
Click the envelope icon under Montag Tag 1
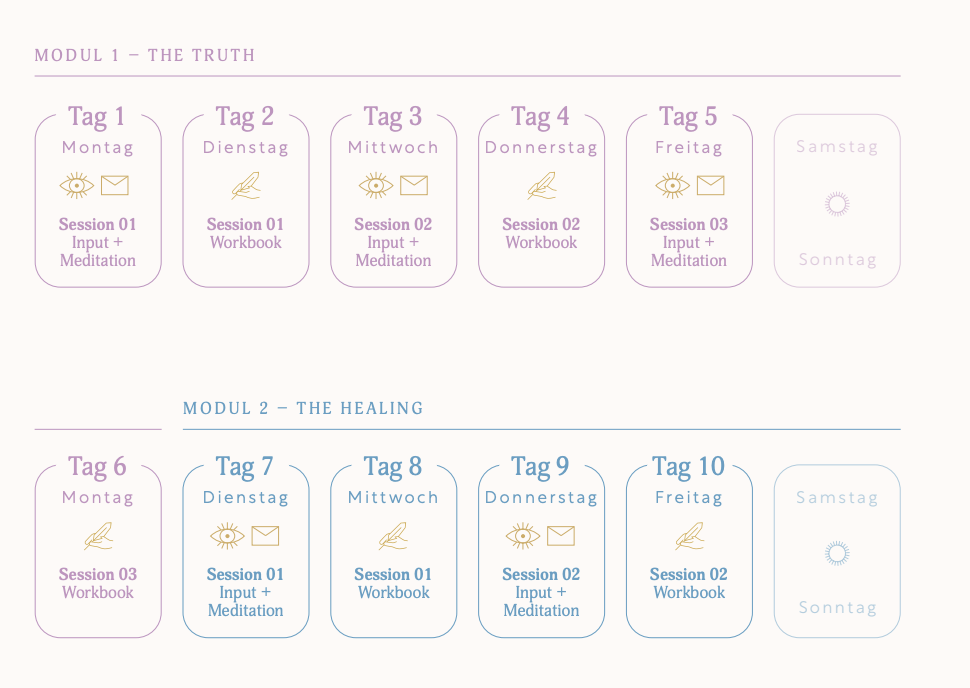(114, 186)
